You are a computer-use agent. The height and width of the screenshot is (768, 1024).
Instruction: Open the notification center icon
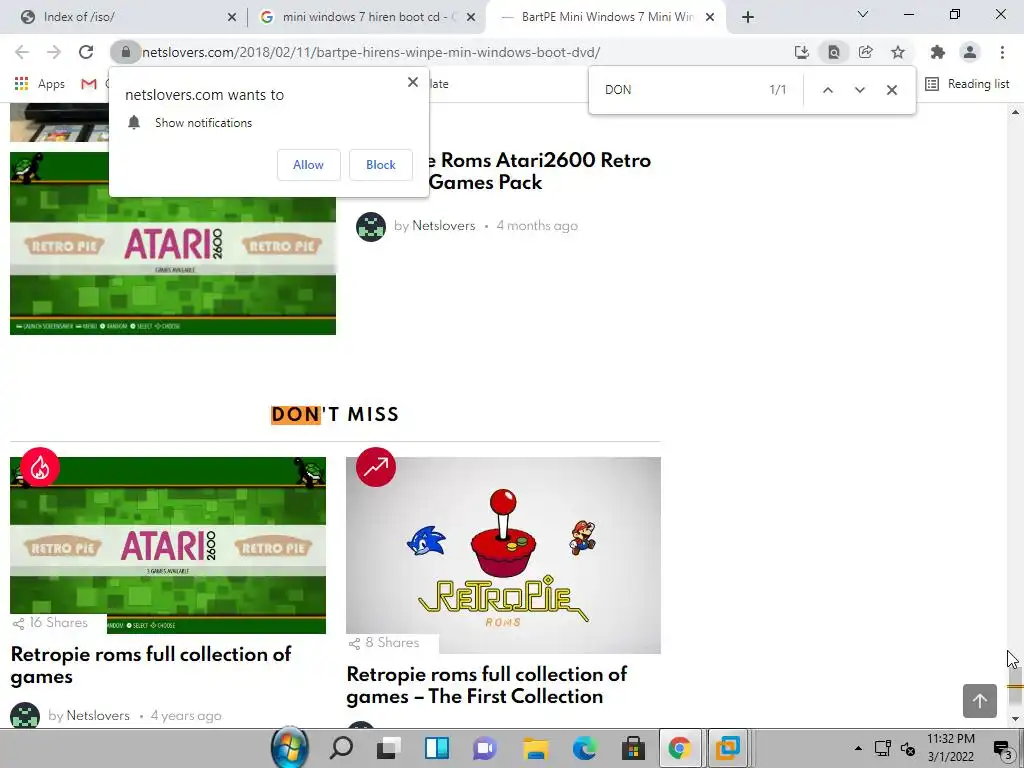tap(1004, 750)
